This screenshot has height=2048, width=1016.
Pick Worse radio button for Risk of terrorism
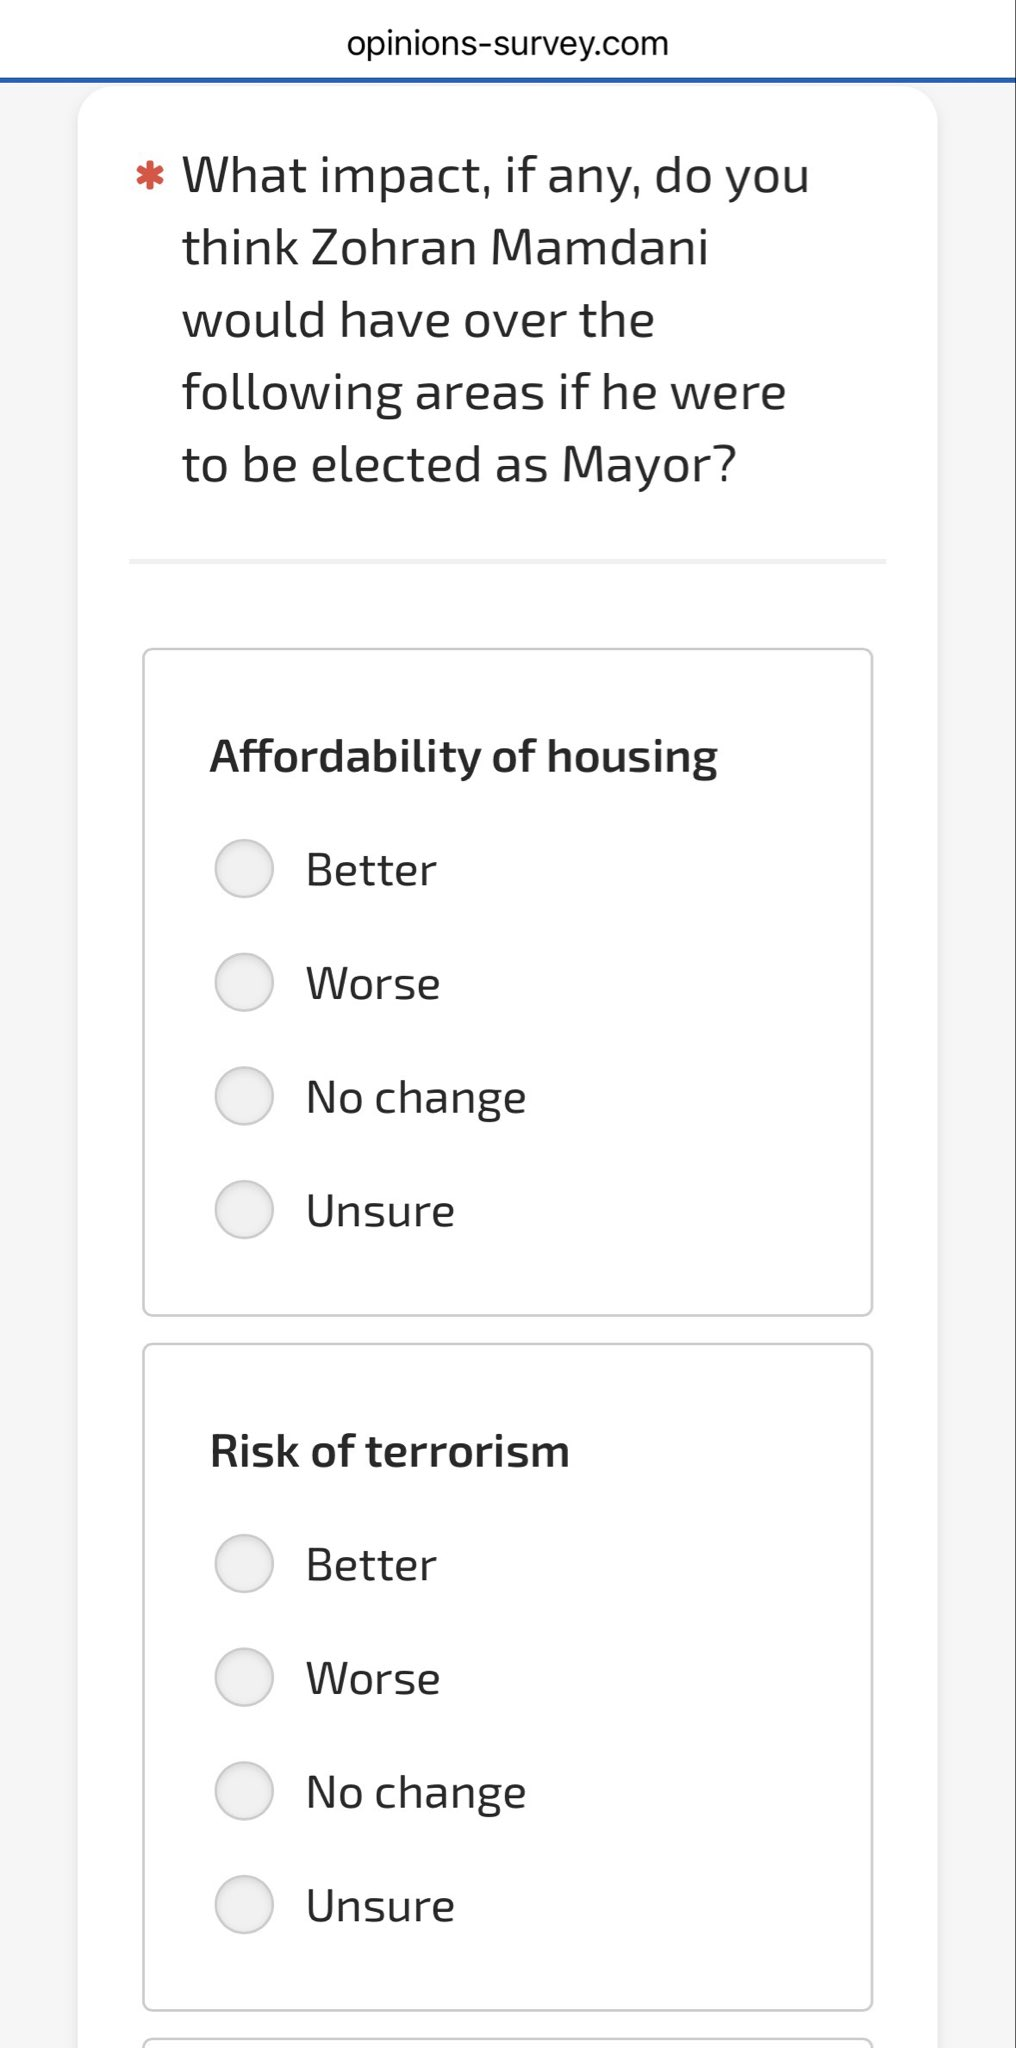pyautogui.click(x=244, y=1677)
